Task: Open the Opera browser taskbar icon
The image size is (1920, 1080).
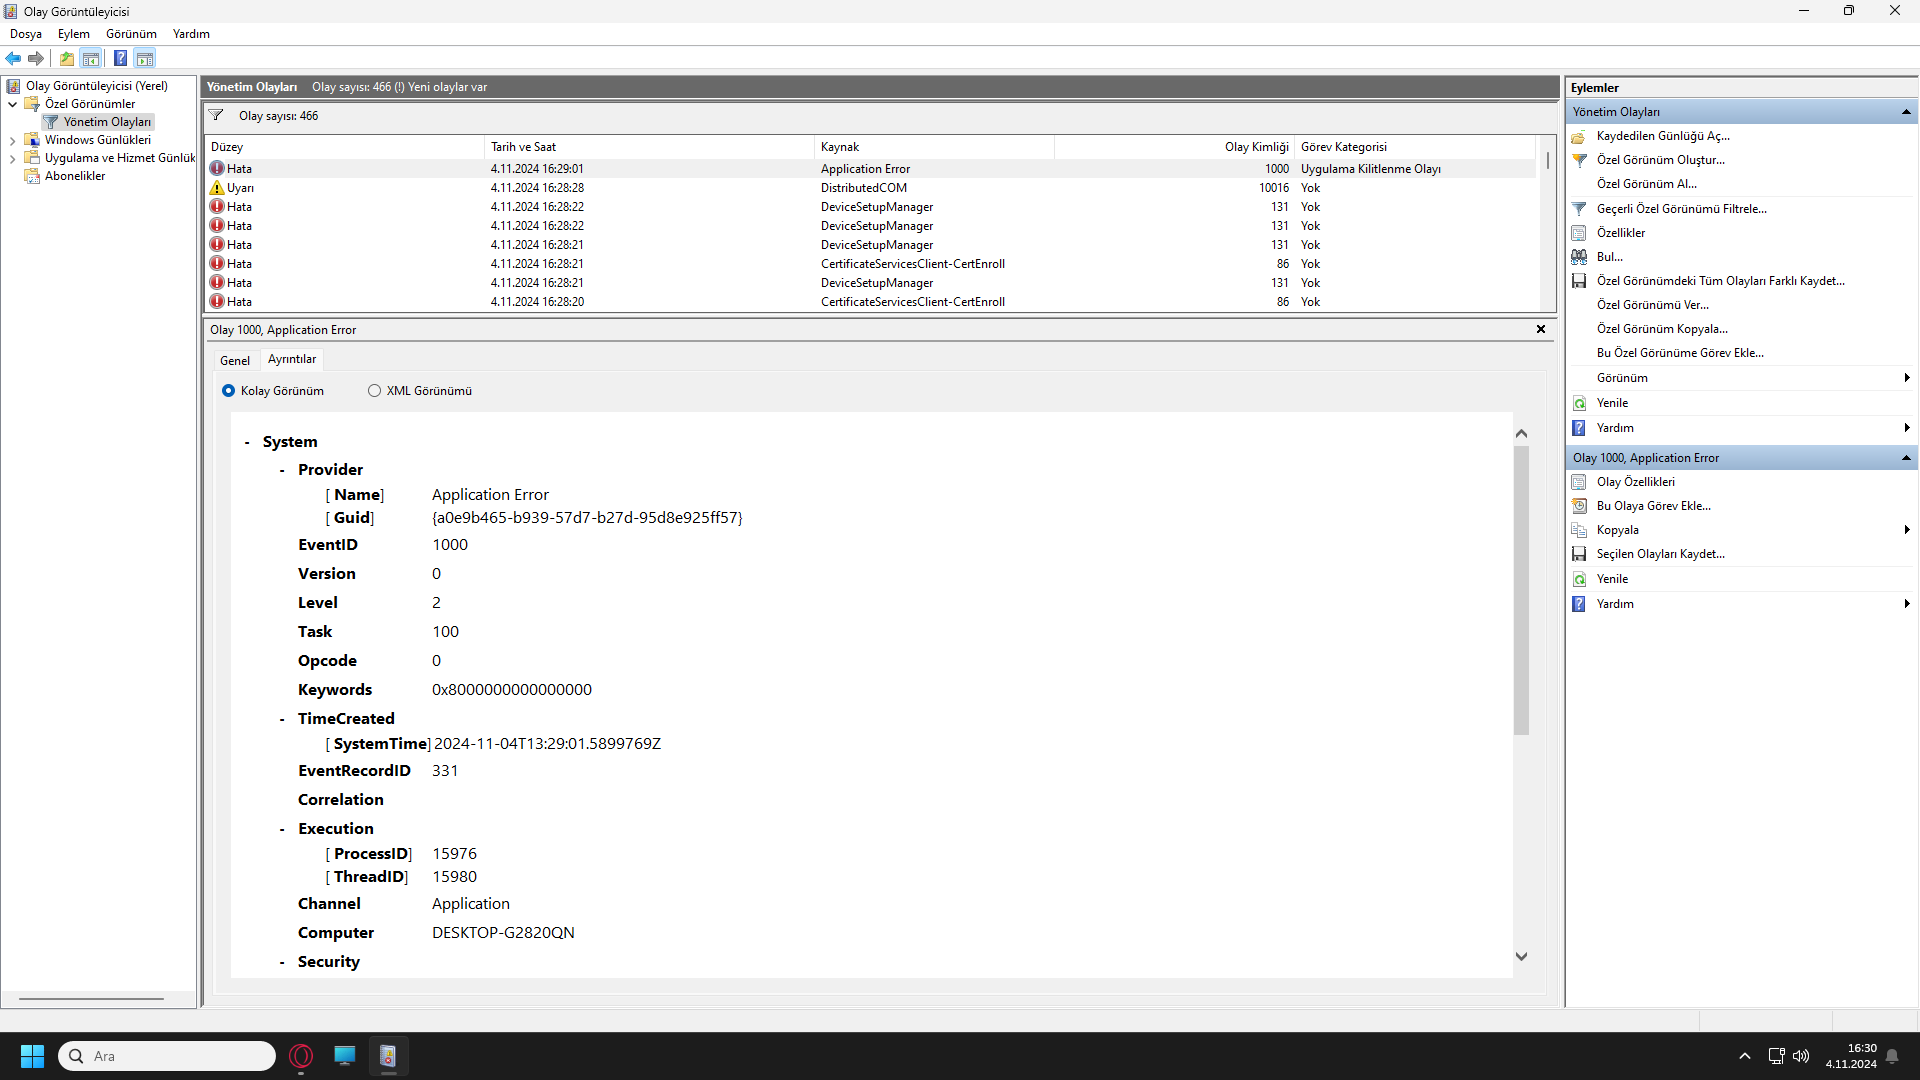Action: [x=301, y=1056]
